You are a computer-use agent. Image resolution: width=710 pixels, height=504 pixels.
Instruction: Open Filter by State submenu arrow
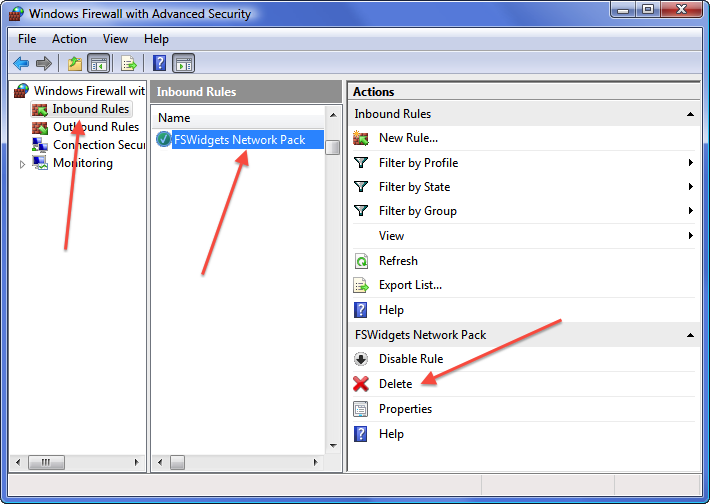tap(691, 187)
